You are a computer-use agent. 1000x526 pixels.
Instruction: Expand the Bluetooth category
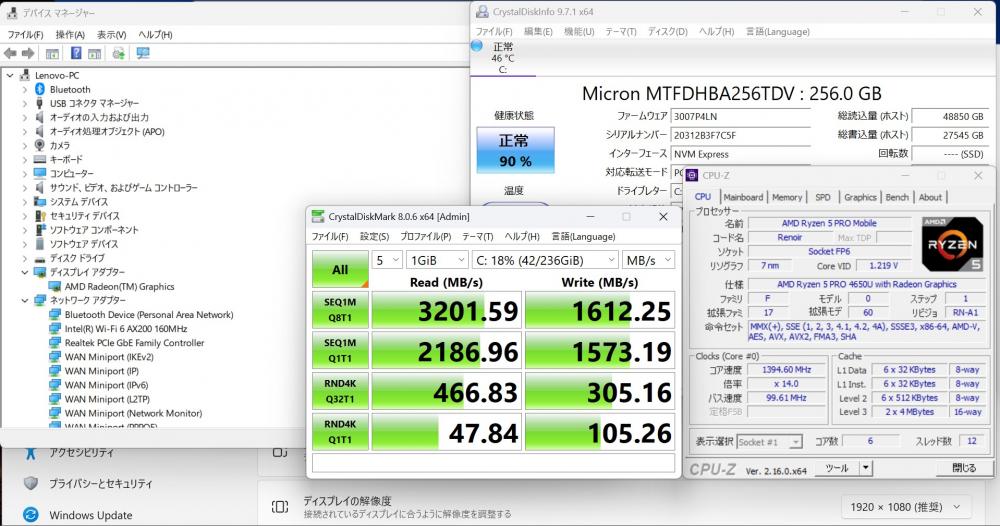pos(25,89)
